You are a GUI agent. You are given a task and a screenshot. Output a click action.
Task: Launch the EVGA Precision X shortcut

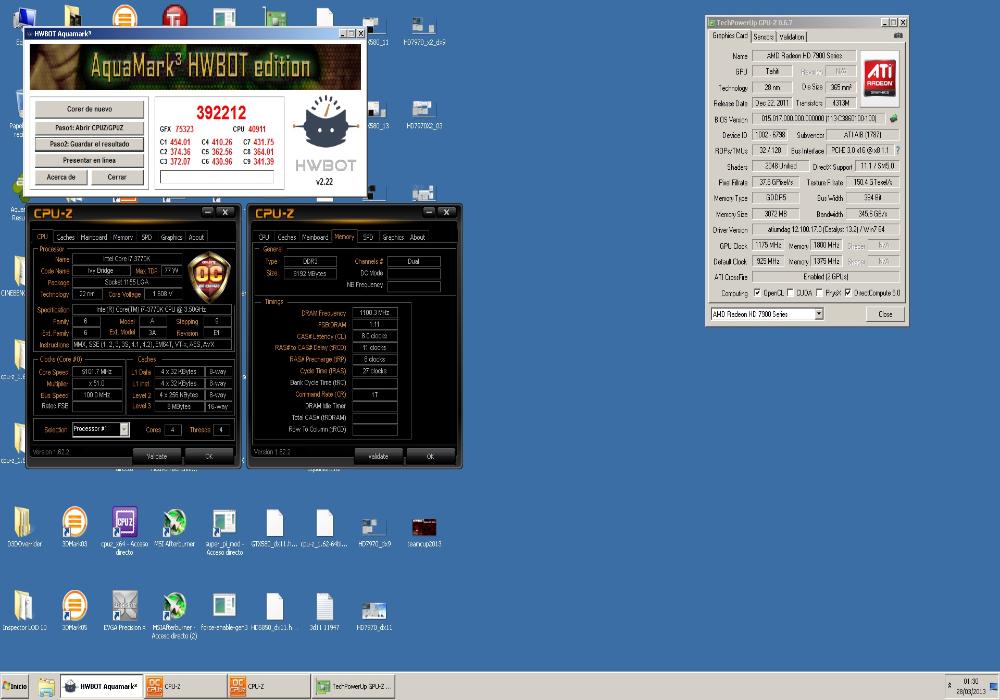(x=124, y=611)
